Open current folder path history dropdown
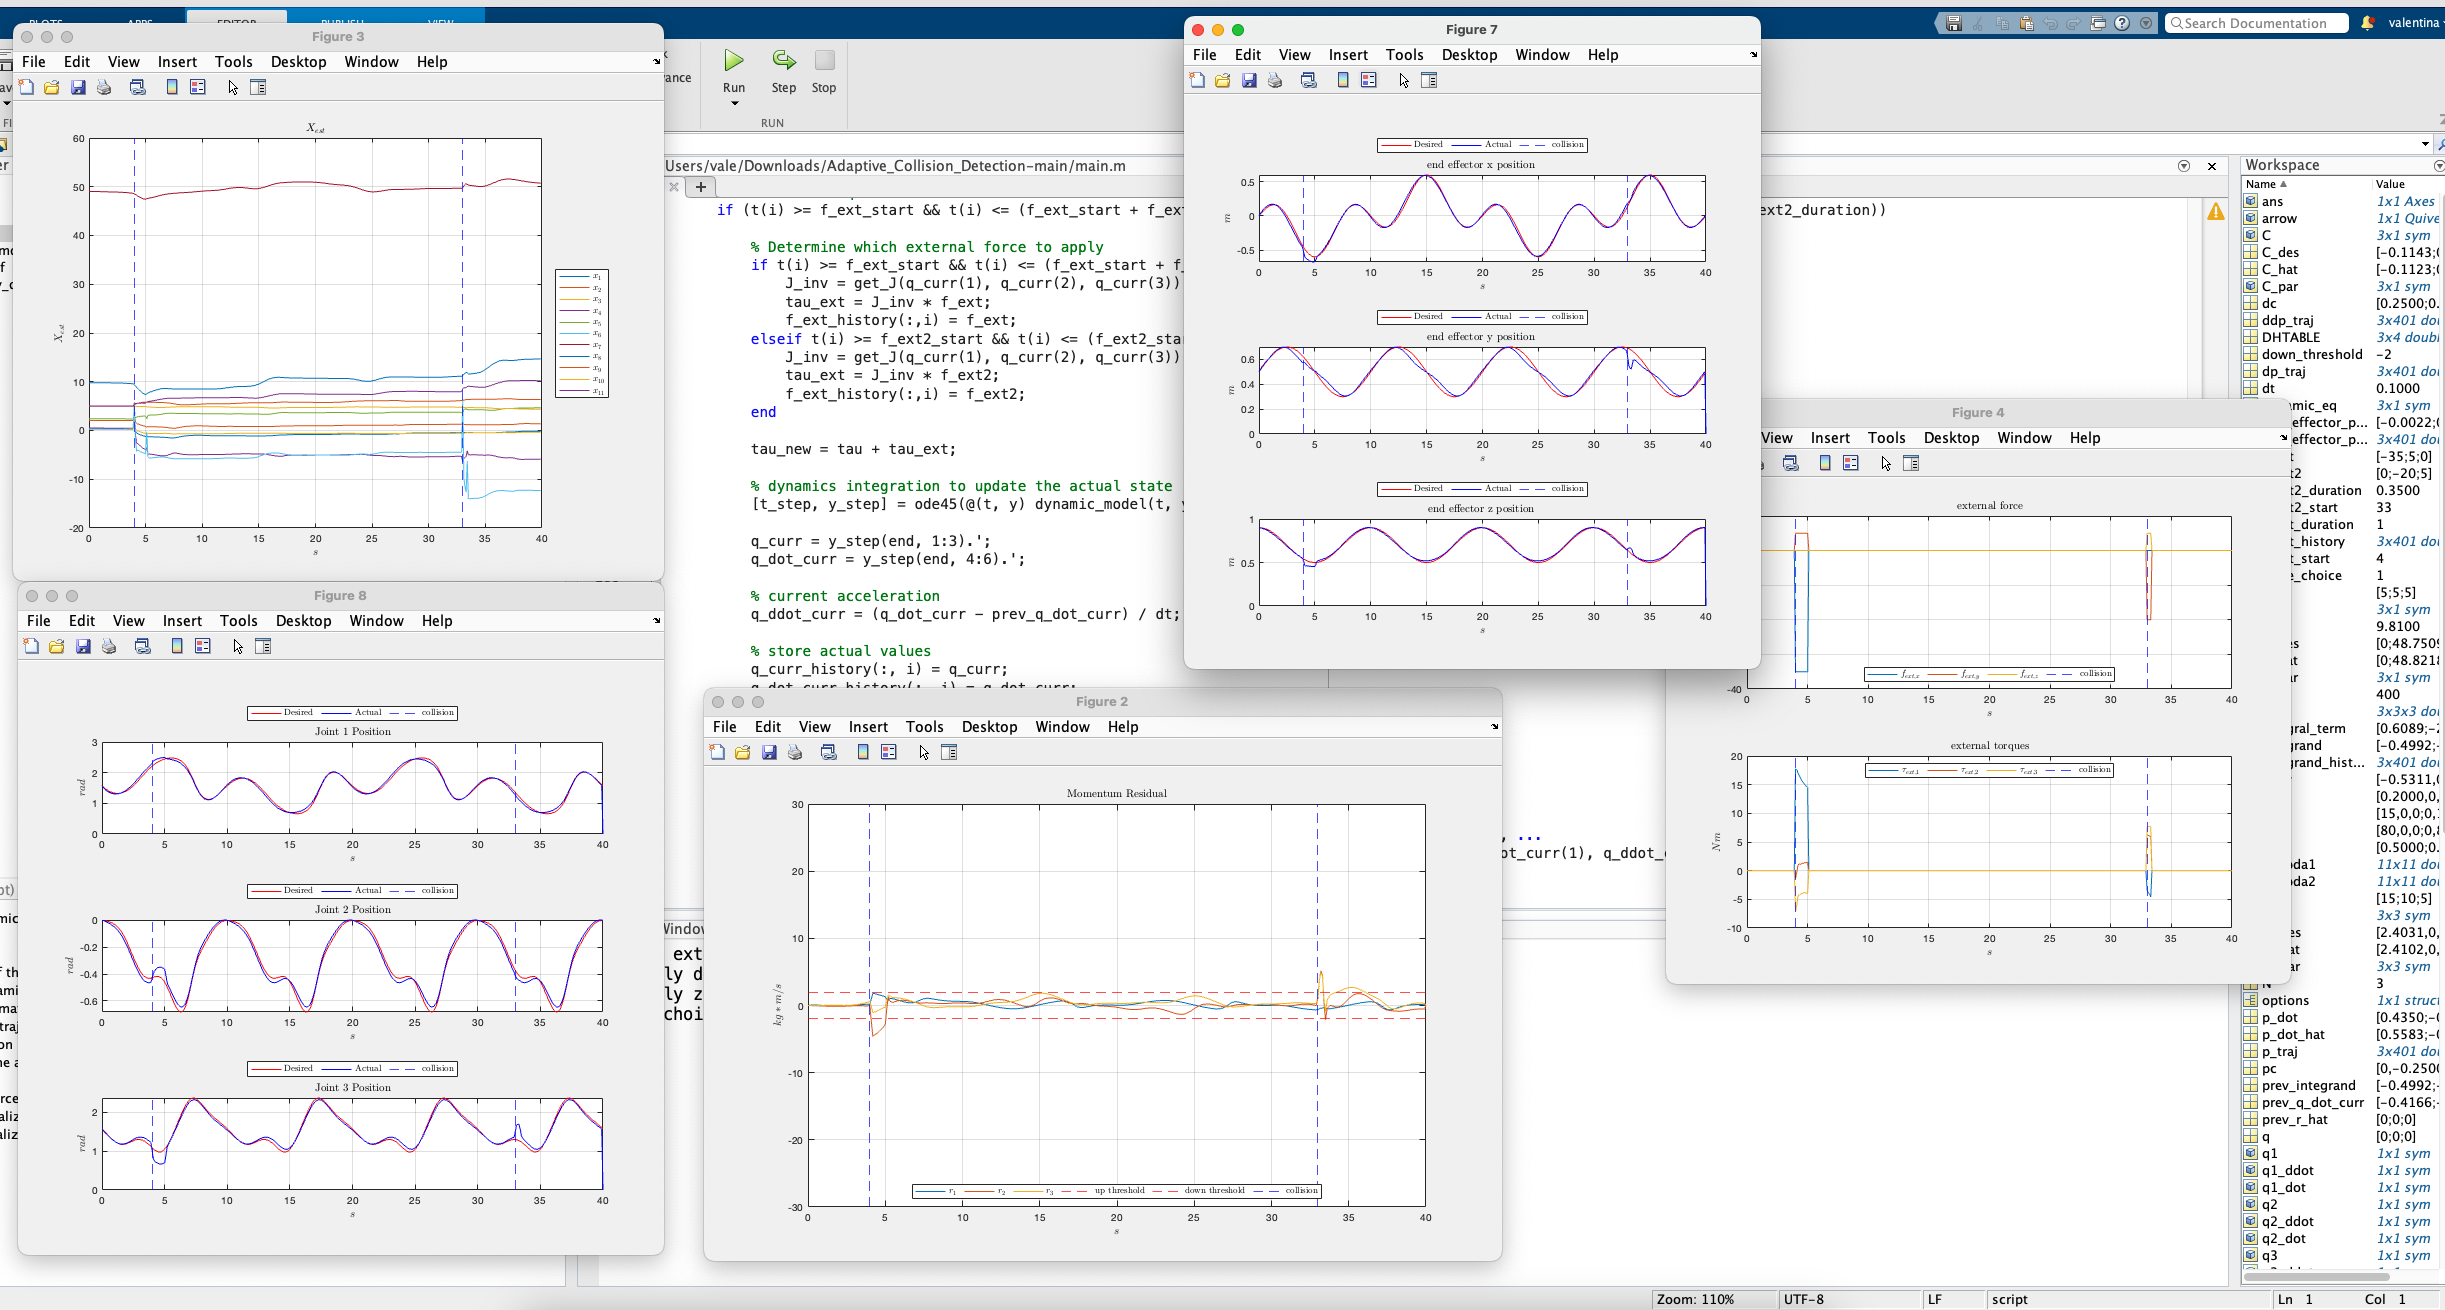The width and height of the screenshot is (2445, 1310). (x=2425, y=144)
